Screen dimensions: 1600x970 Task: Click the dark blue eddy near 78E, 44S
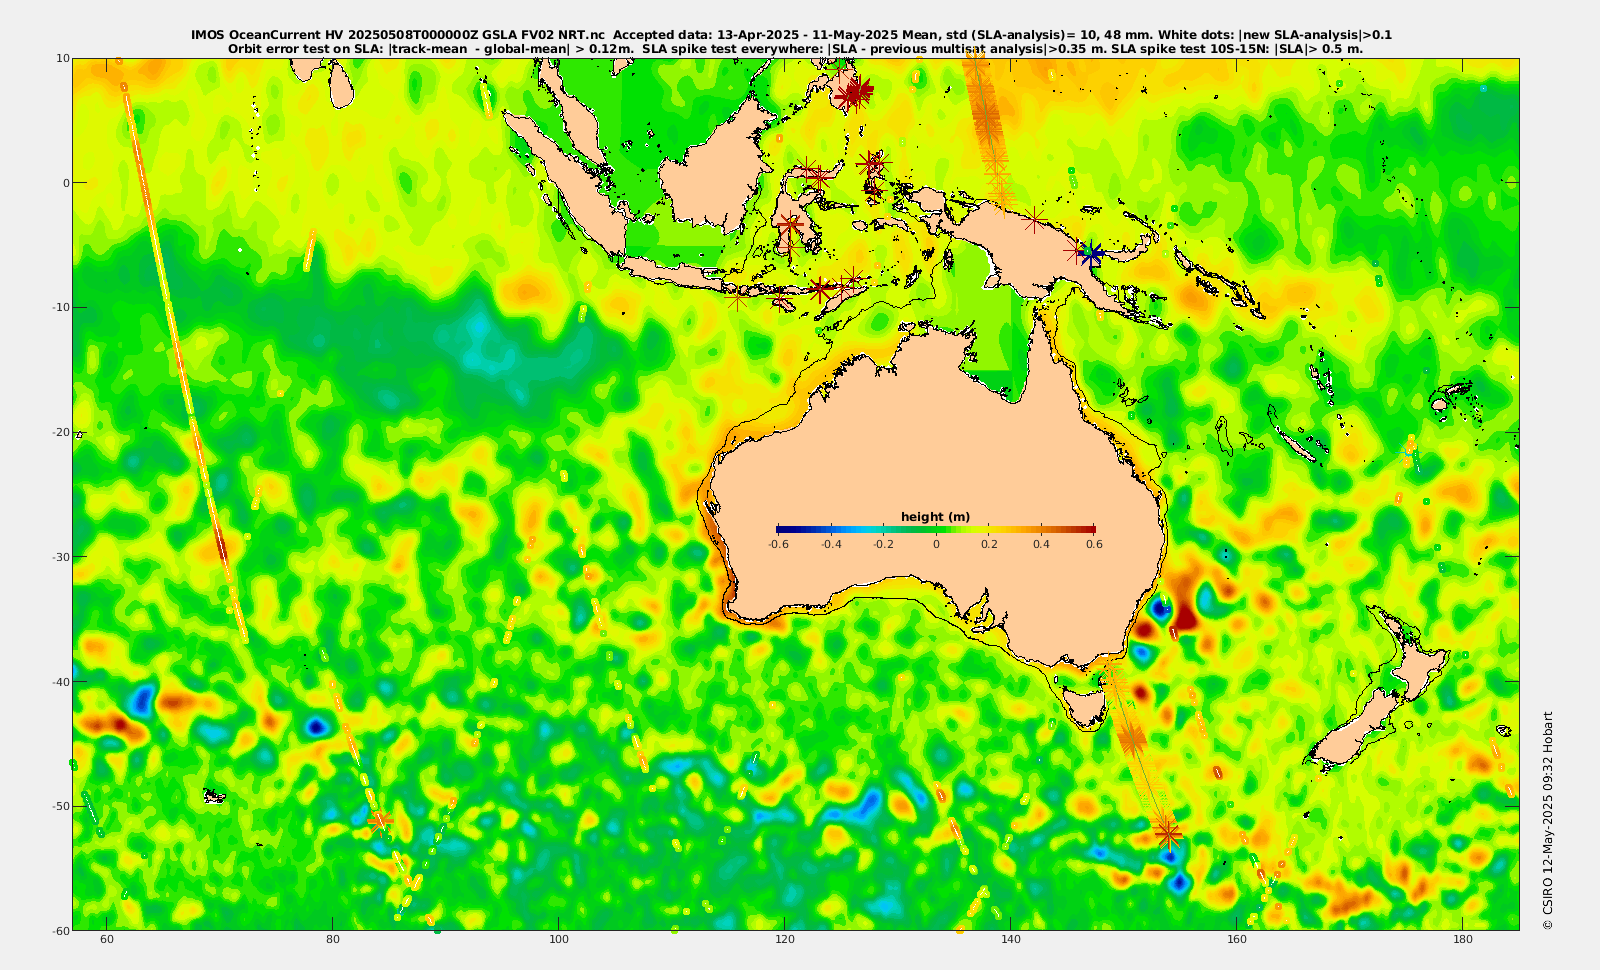click(317, 726)
